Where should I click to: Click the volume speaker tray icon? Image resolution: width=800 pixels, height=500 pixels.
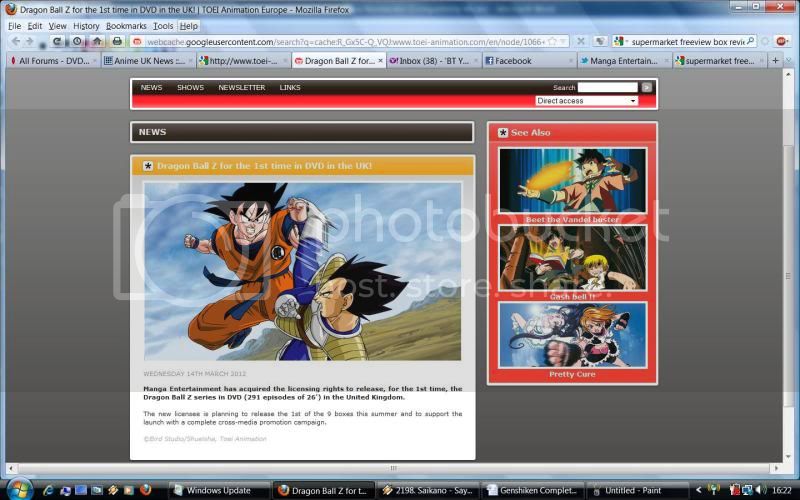(x=760, y=490)
